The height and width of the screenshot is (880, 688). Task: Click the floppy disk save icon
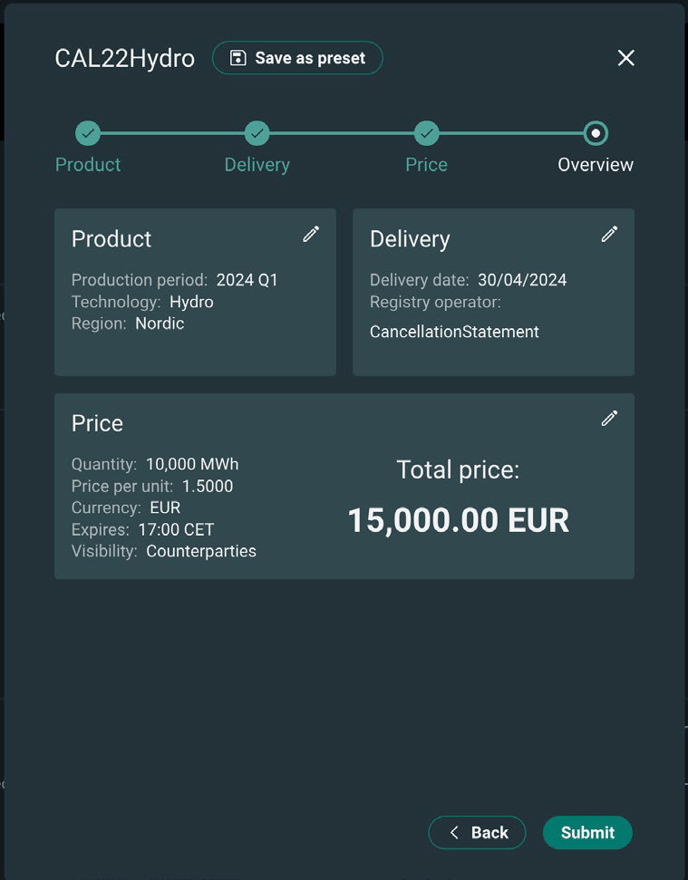point(238,58)
